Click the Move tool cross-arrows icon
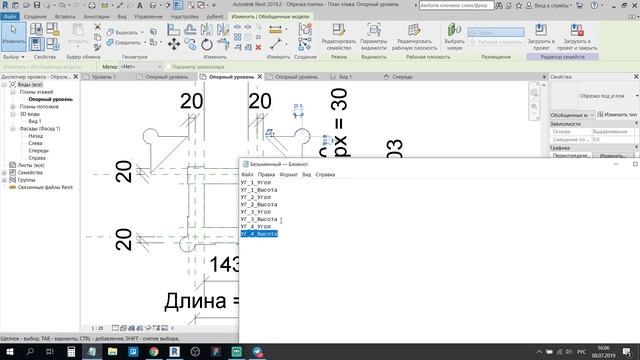640x360 pixels. point(174,44)
